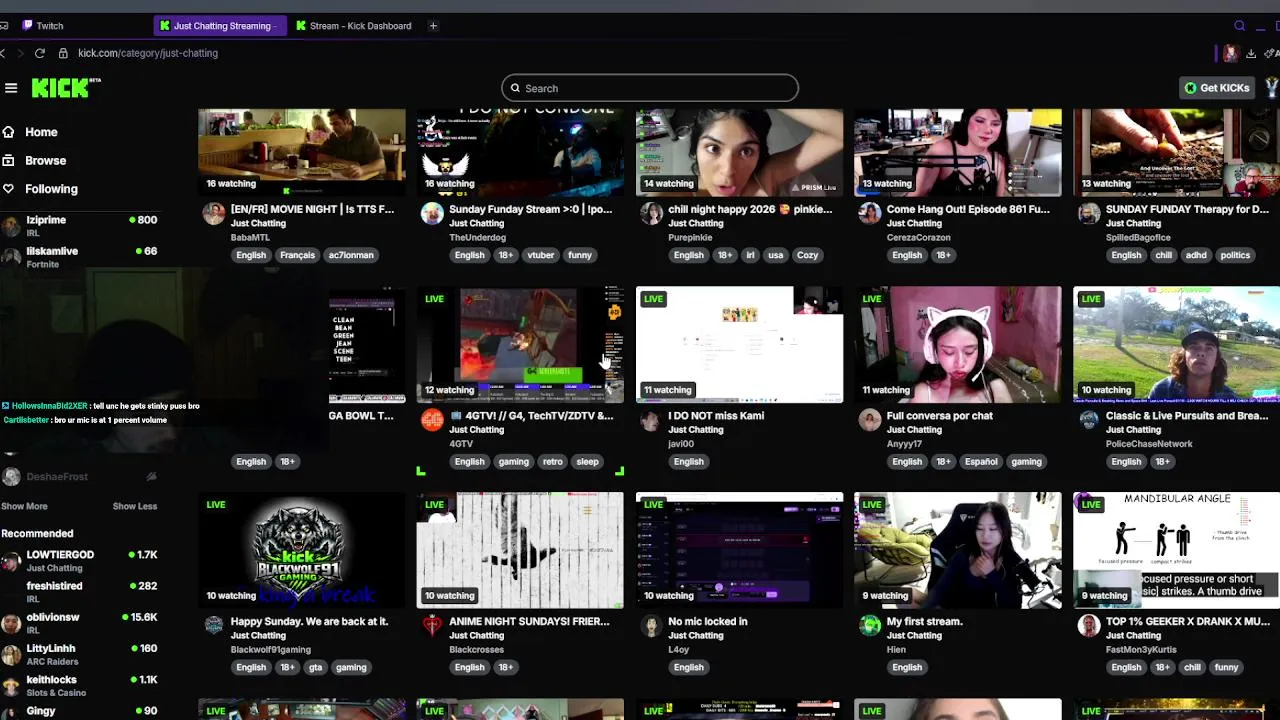
Task: Open police chase stream thumbnail with 10 watching
Action: coord(1176,345)
